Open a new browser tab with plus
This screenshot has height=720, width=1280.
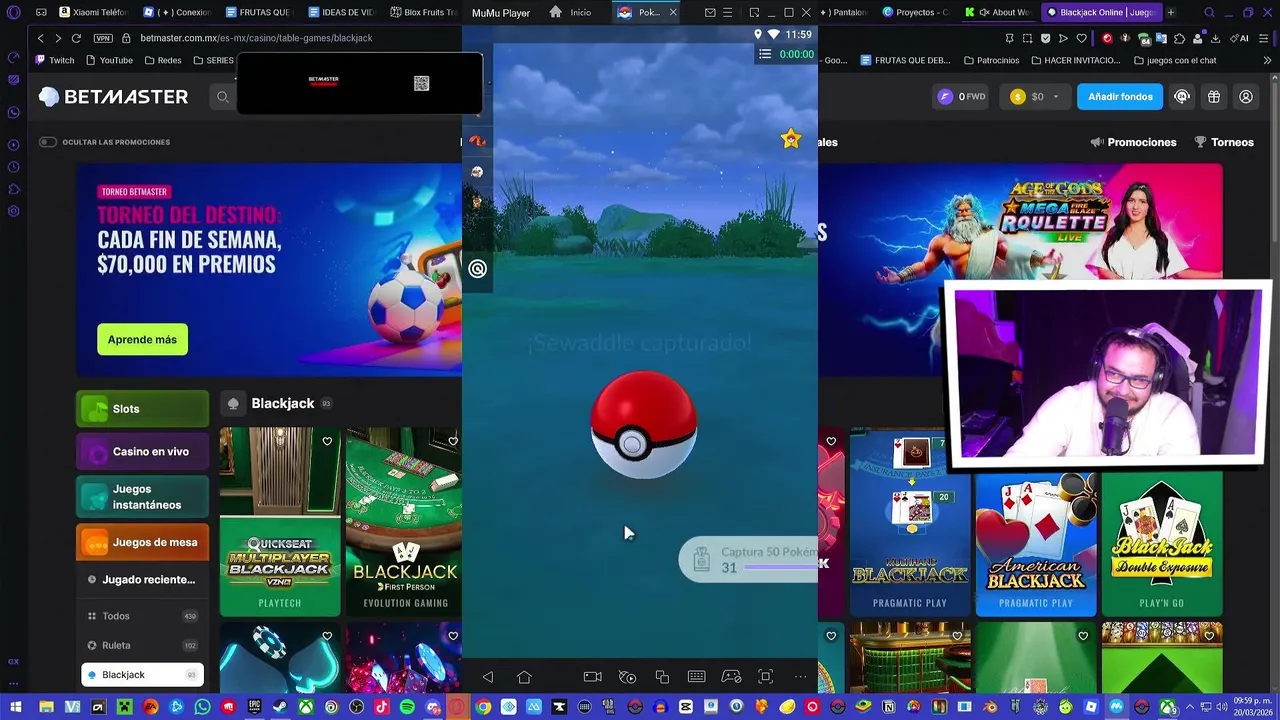click(1171, 13)
